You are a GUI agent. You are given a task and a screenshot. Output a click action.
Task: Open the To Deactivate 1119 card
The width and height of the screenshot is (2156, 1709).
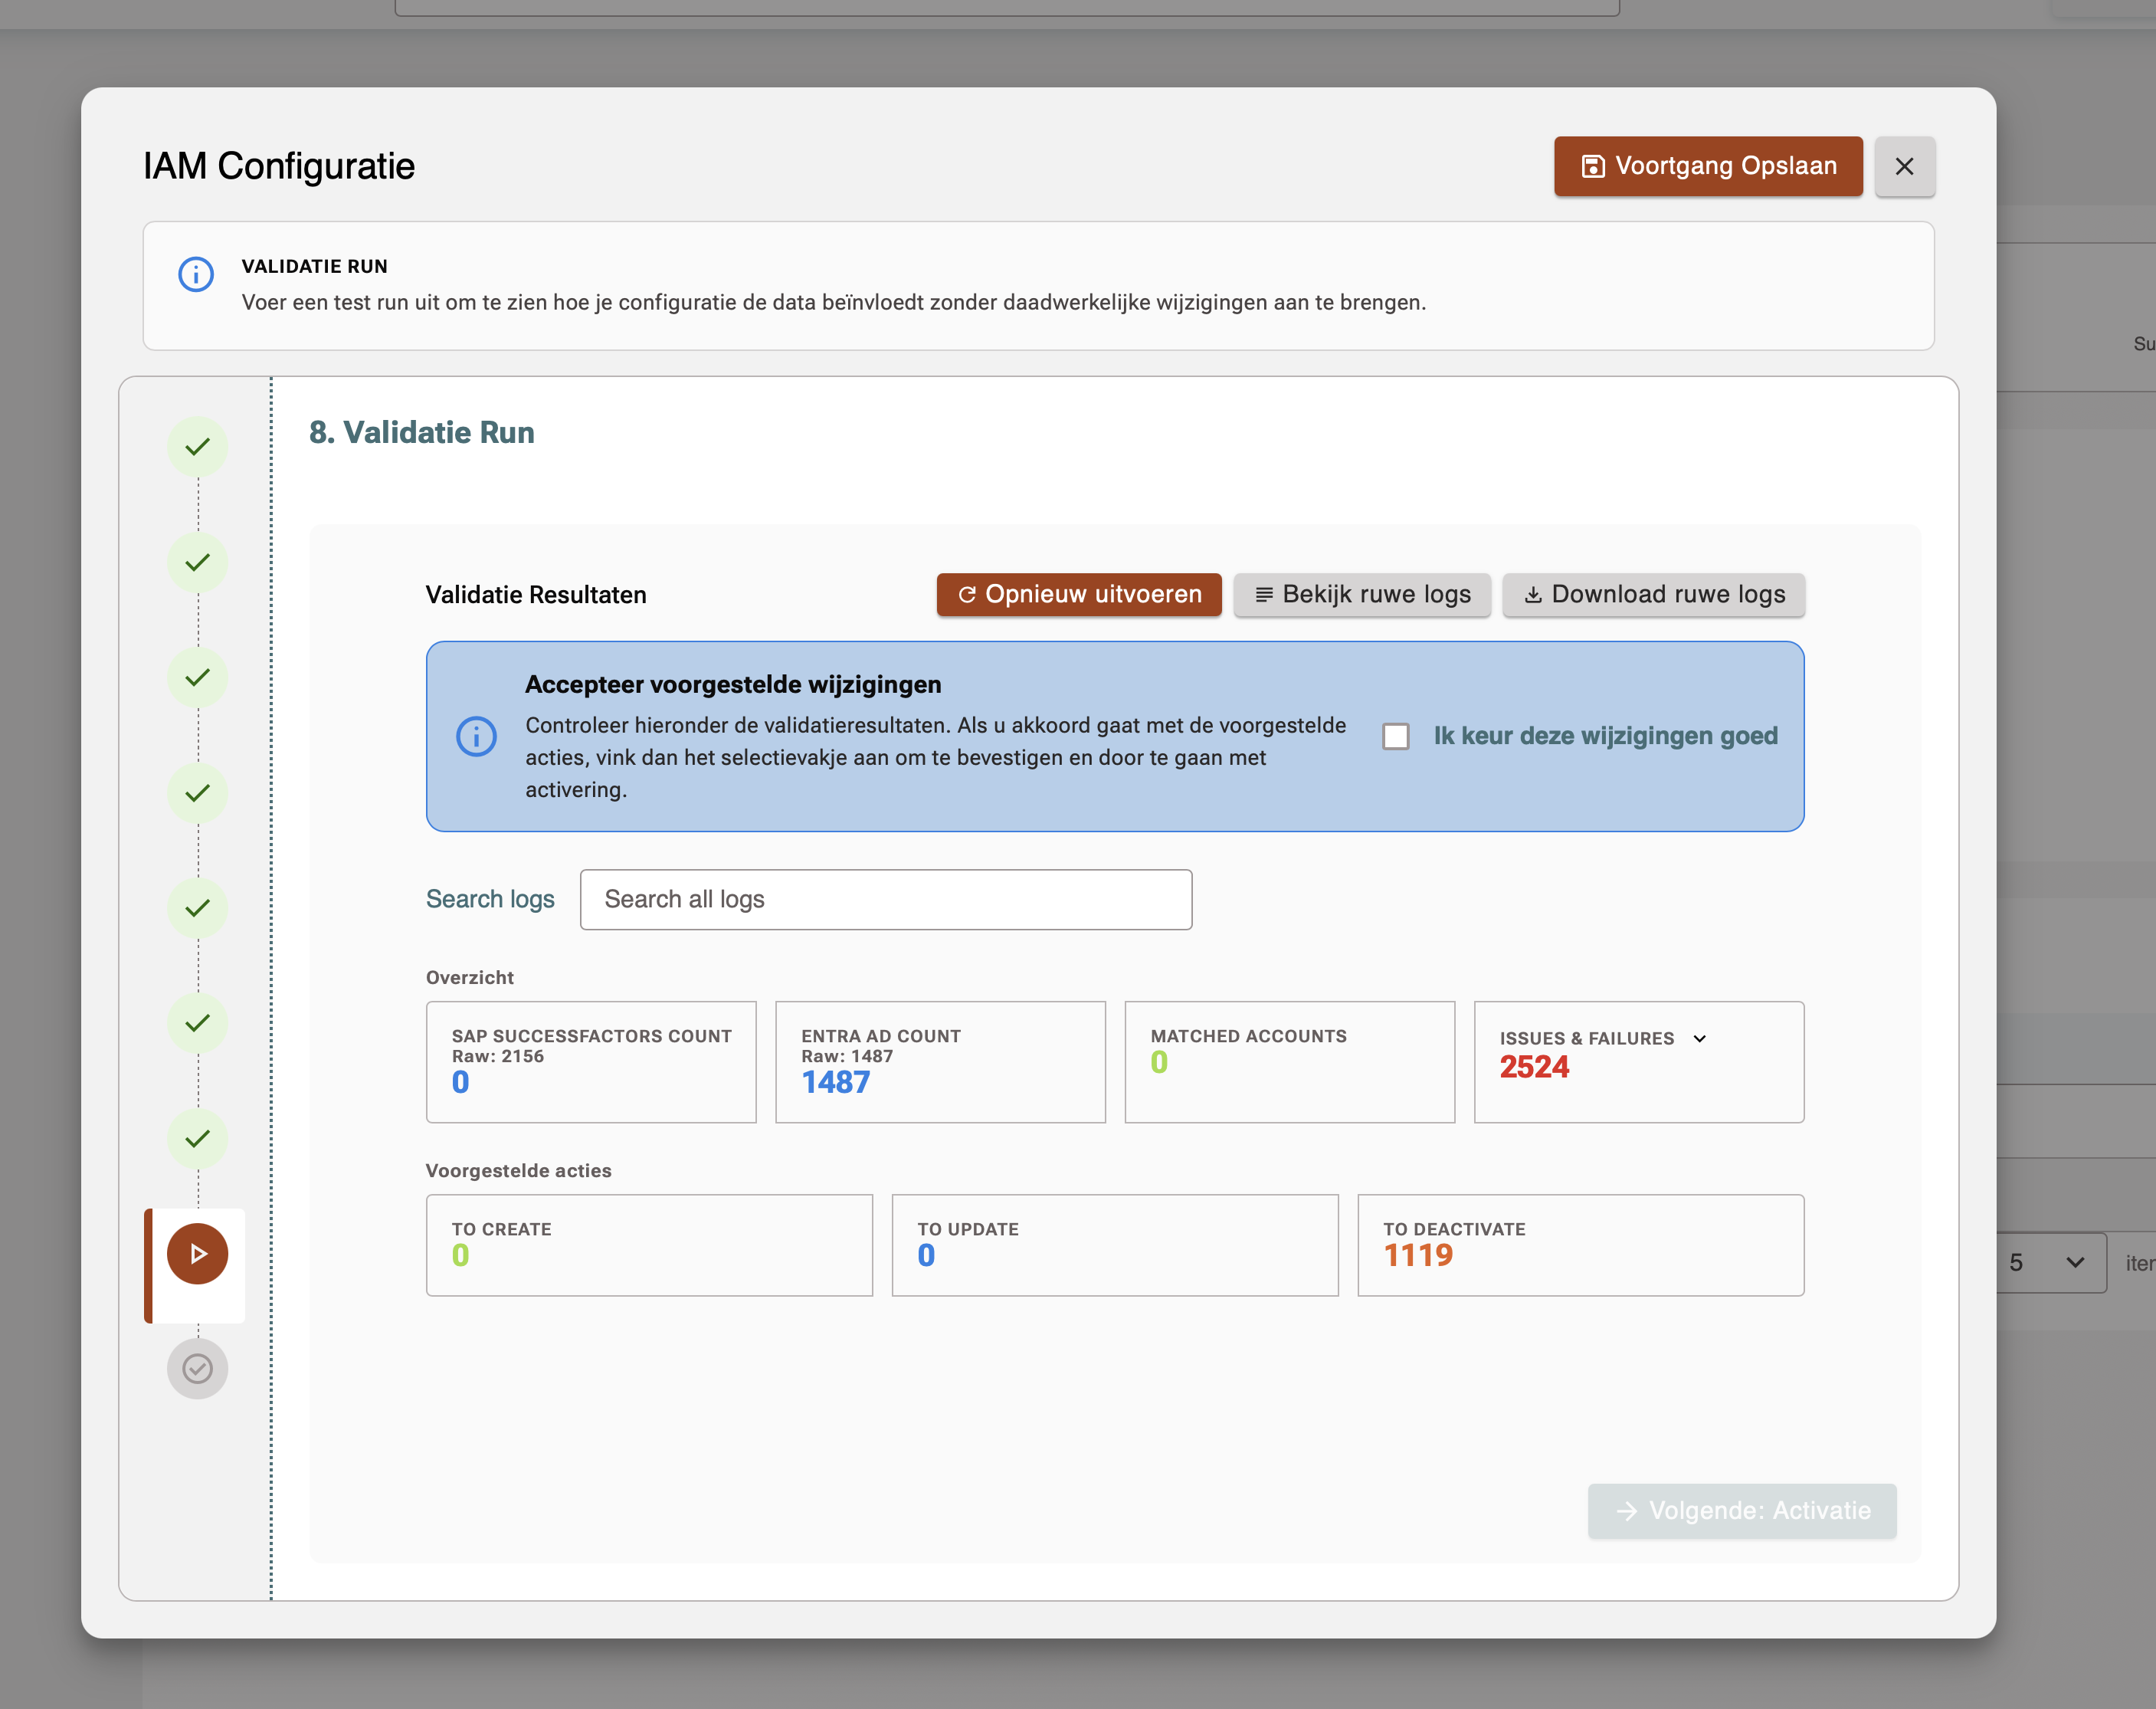click(1580, 1245)
